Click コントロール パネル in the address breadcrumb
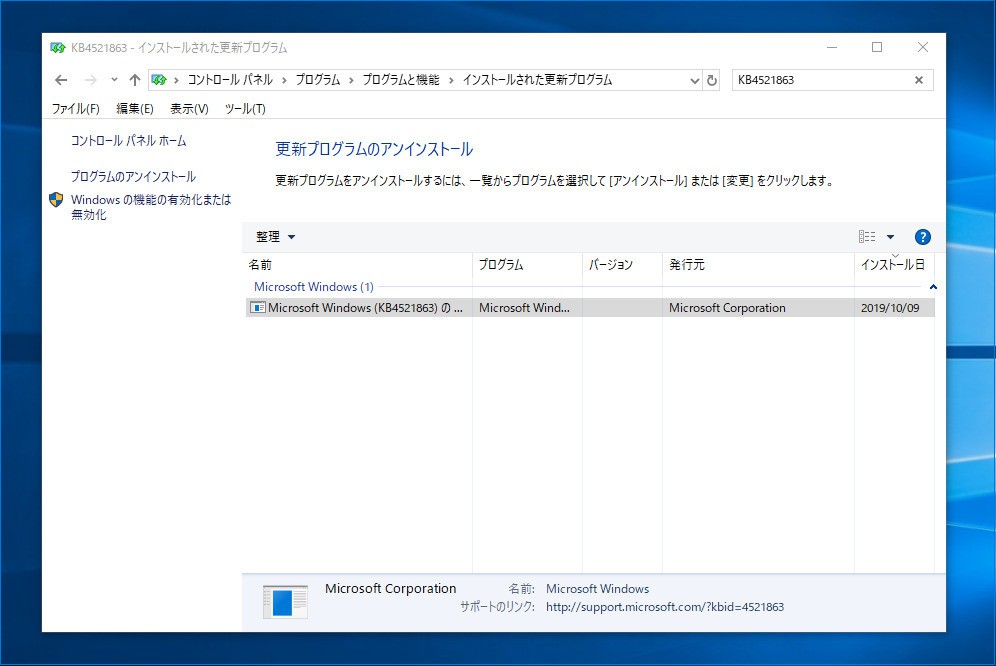Viewport: 996px width, 666px height. tap(230, 80)
